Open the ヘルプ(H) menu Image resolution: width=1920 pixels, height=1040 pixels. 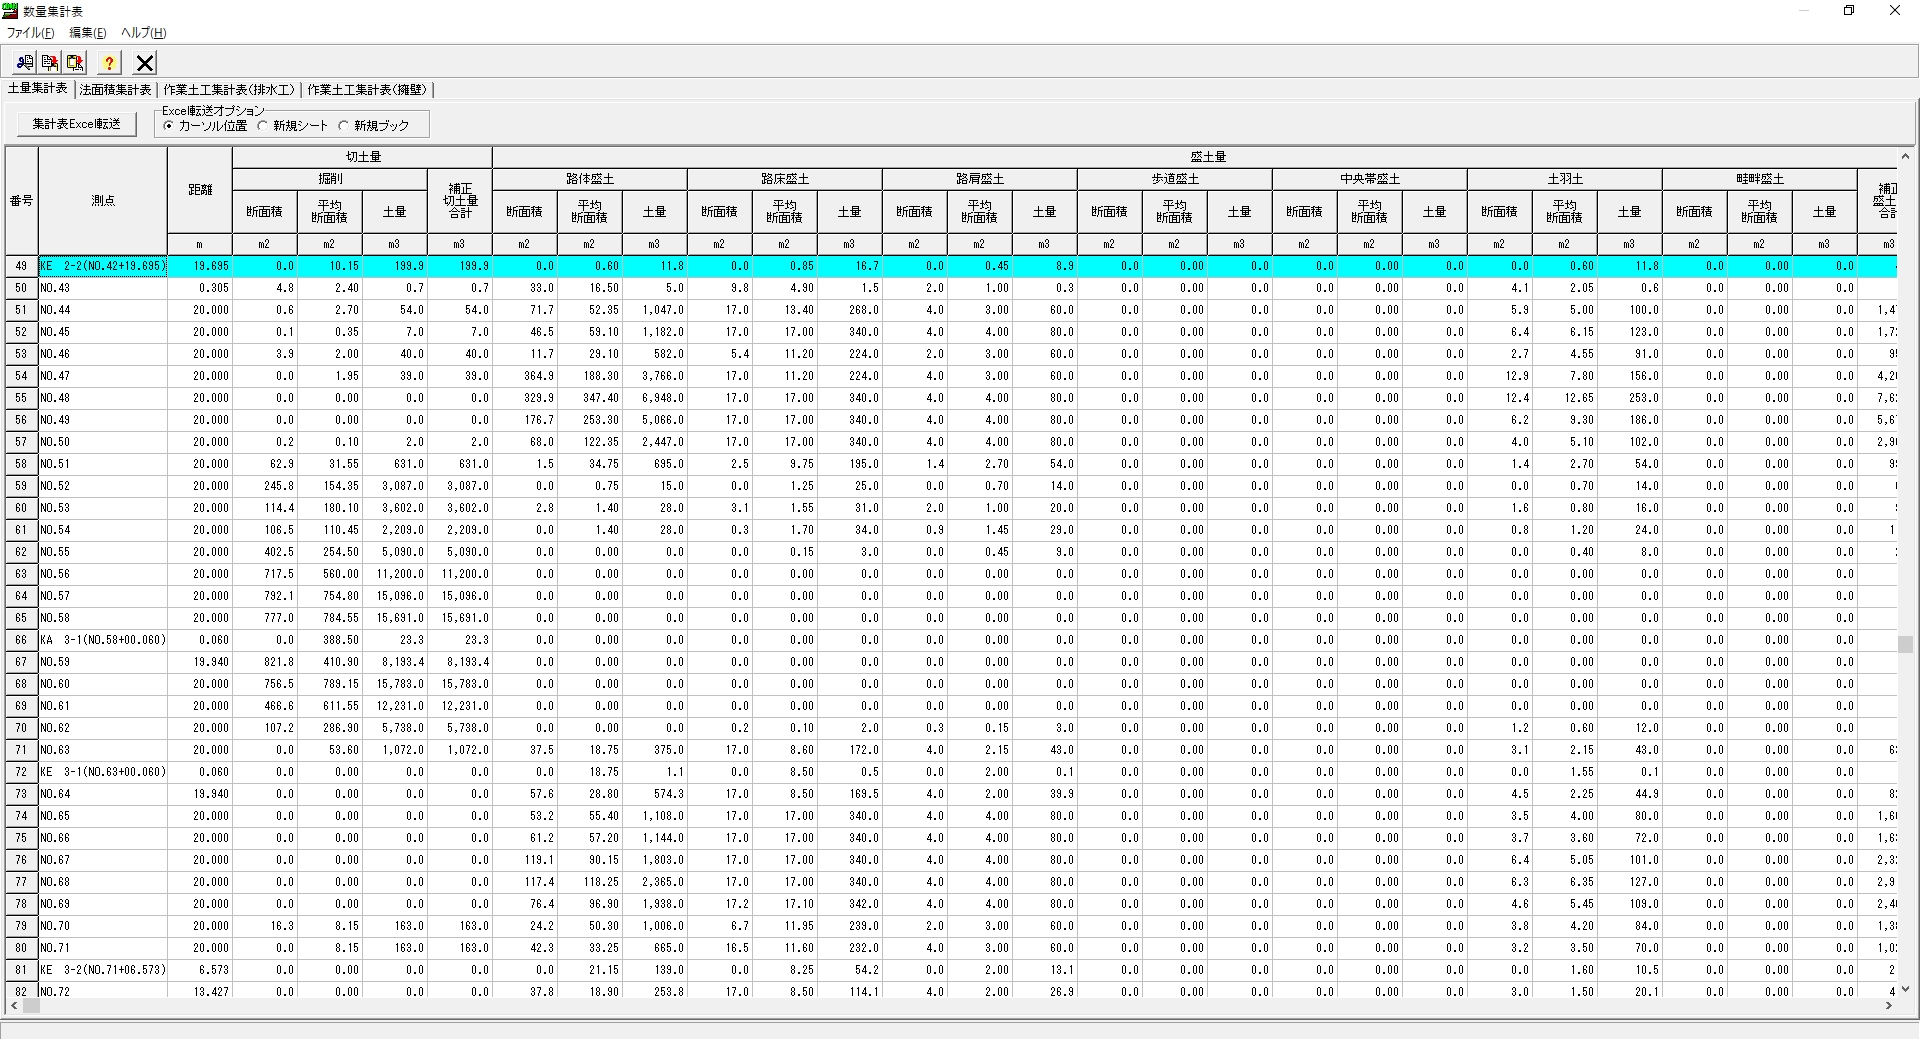point(143,33)
